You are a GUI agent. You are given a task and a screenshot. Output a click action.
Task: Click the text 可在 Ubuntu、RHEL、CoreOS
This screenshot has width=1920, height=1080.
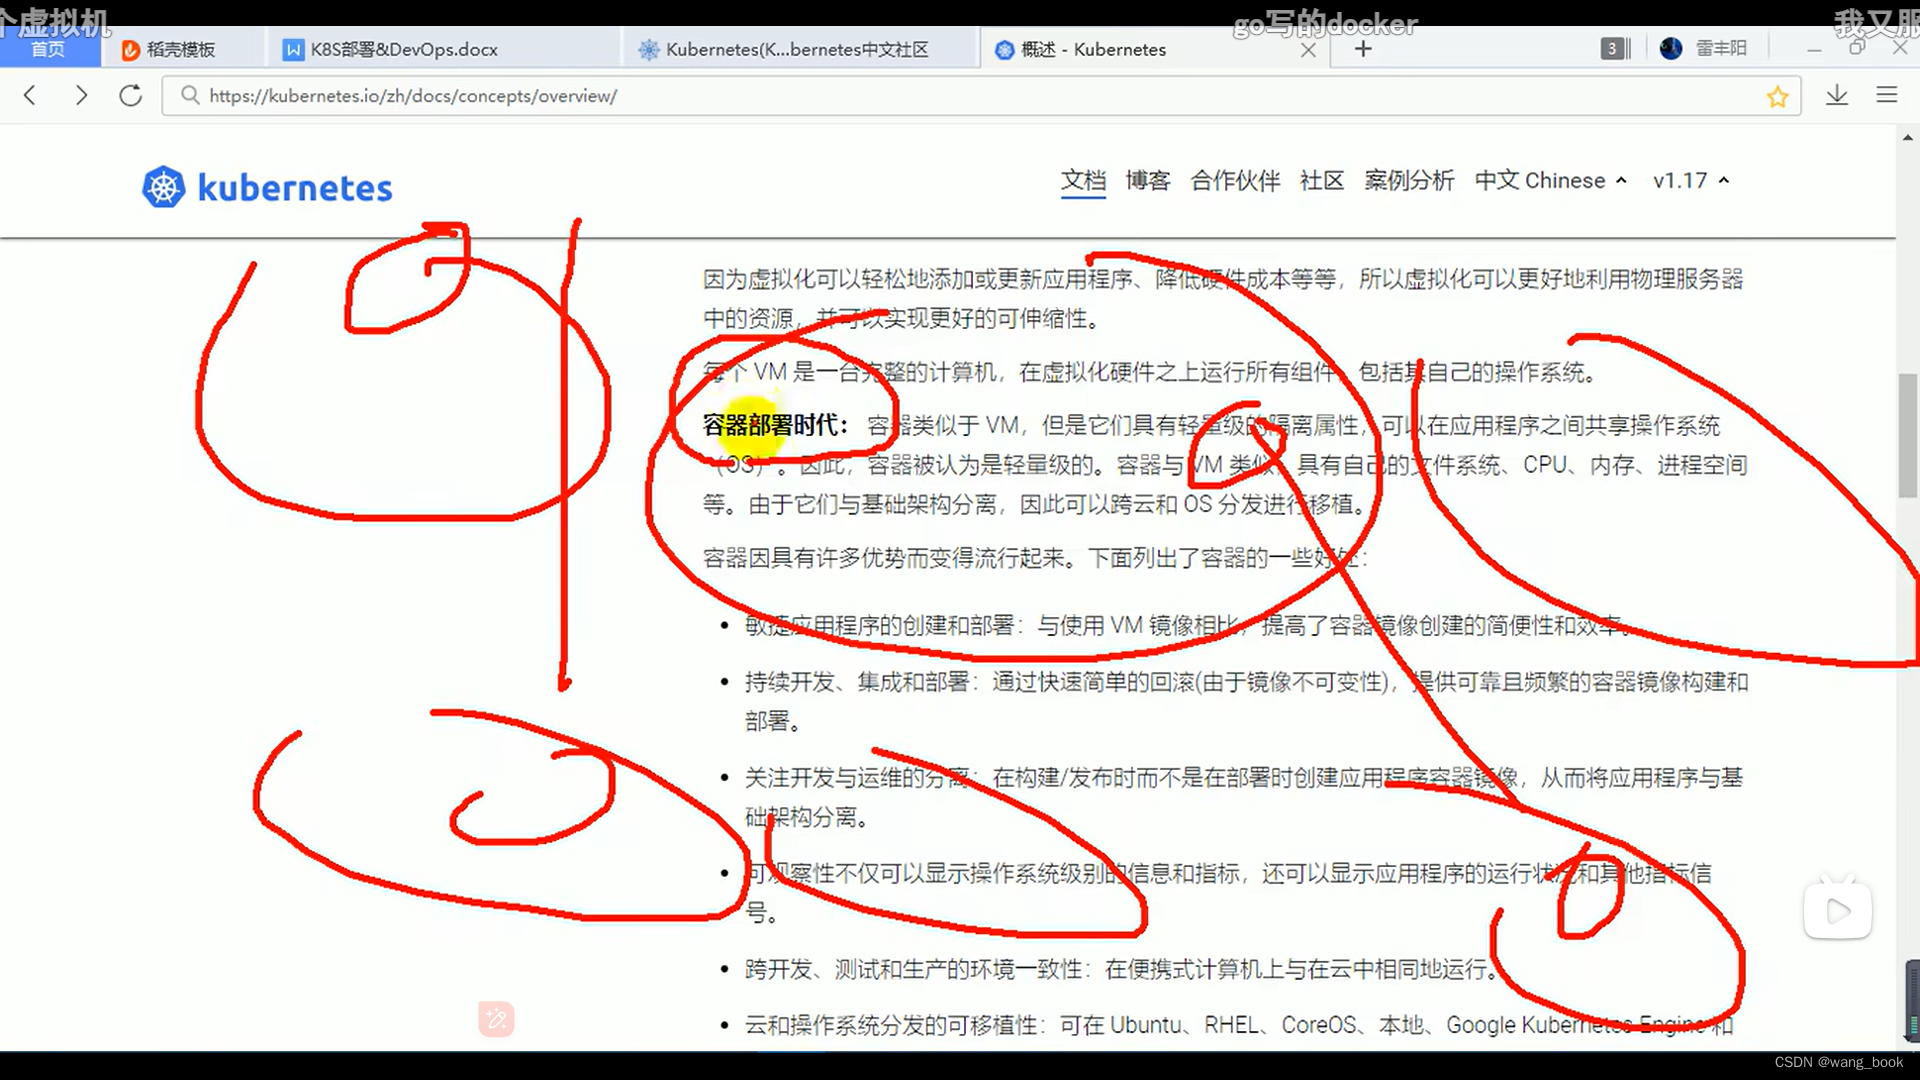1207,1026
